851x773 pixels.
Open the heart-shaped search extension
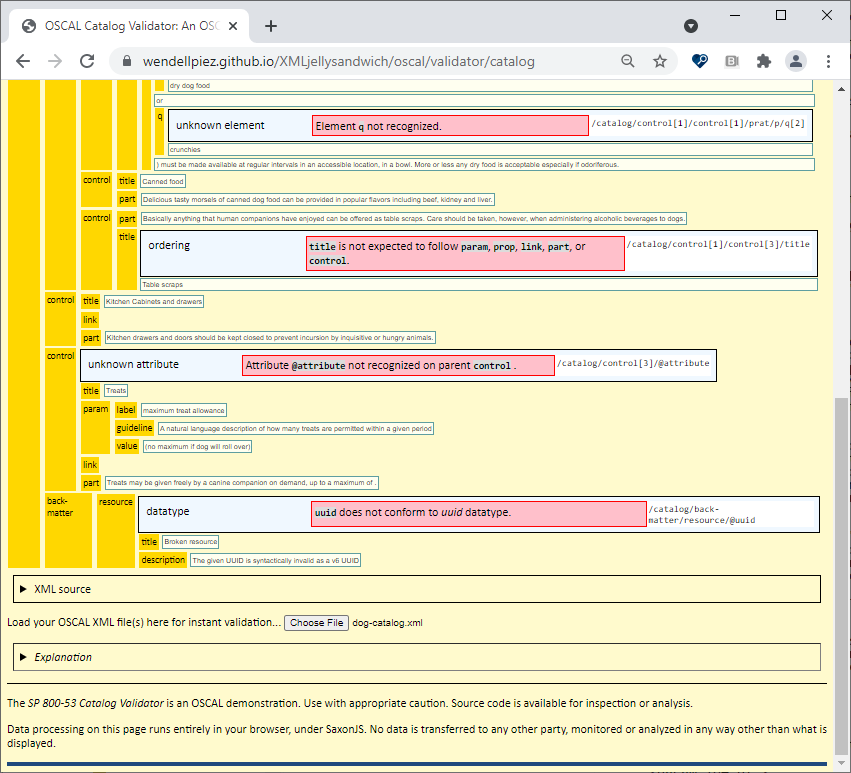(x=700, y=61)
